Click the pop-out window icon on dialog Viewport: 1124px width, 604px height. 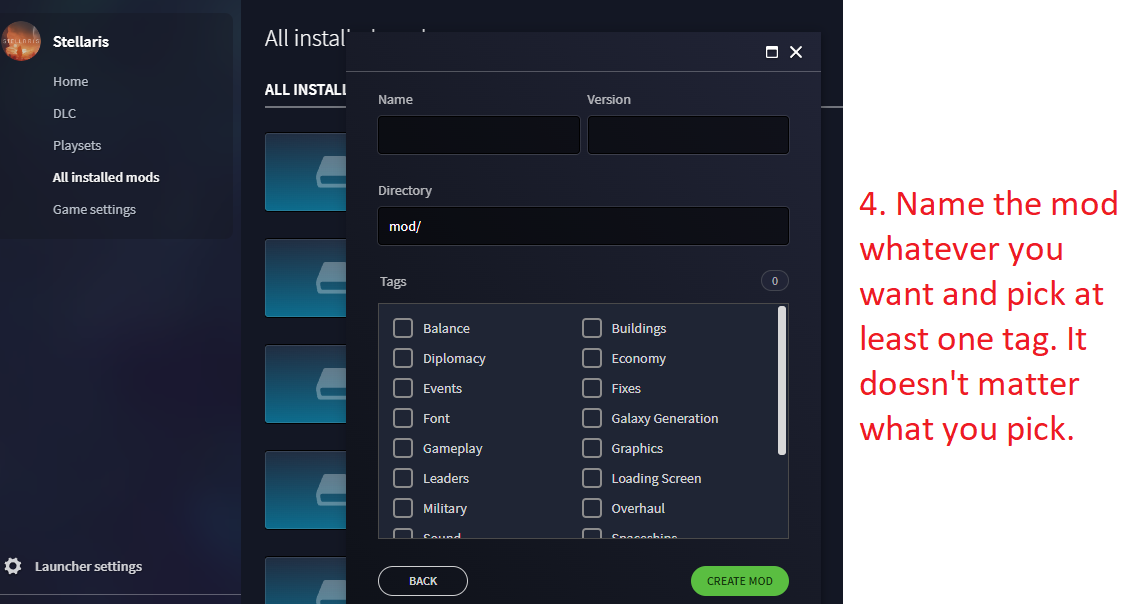[x=771, y=51]
